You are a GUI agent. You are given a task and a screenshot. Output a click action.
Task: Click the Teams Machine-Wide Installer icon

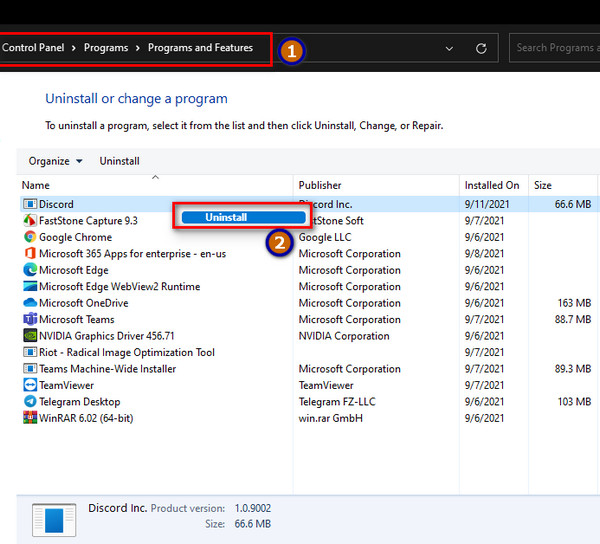coord(30,369)
